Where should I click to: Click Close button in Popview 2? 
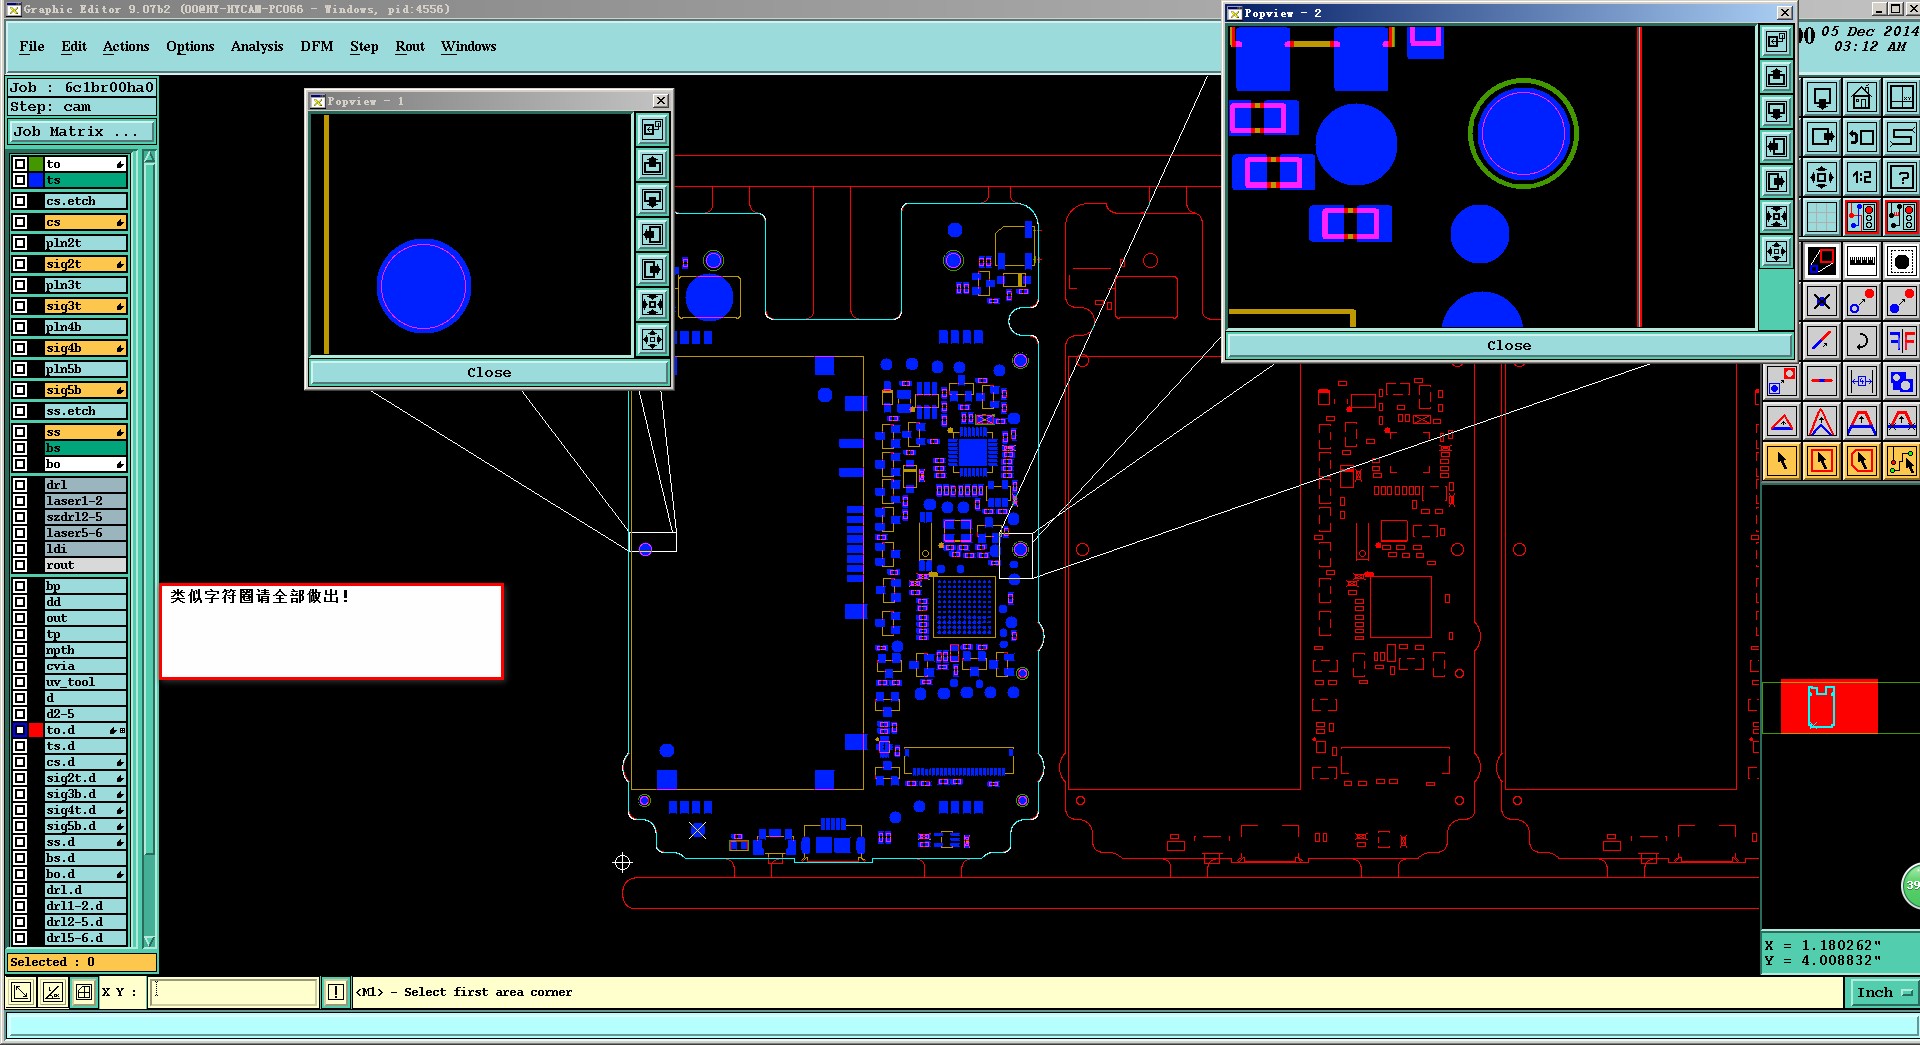click(x=1508, y=345)
